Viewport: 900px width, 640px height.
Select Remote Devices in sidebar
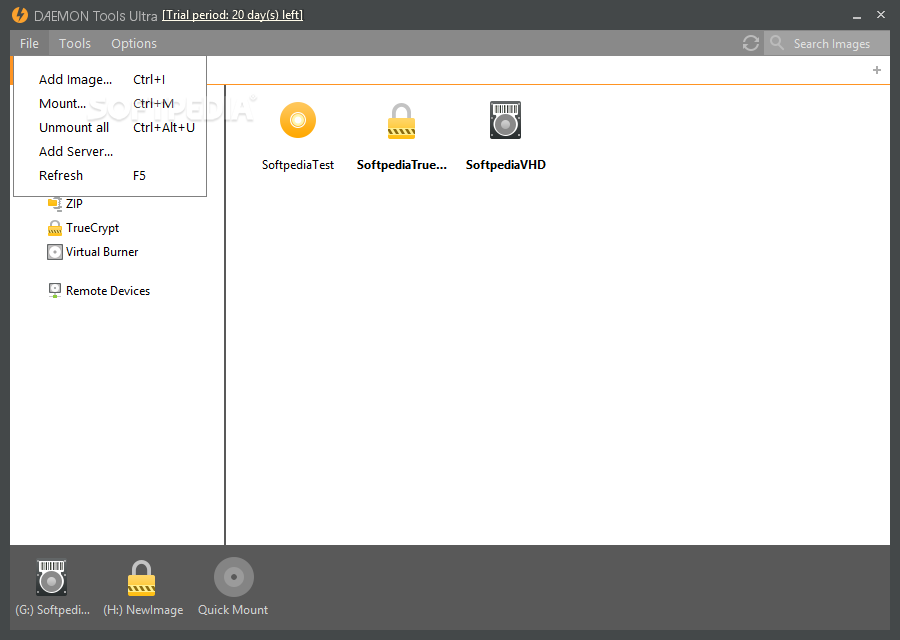(108, 291)
